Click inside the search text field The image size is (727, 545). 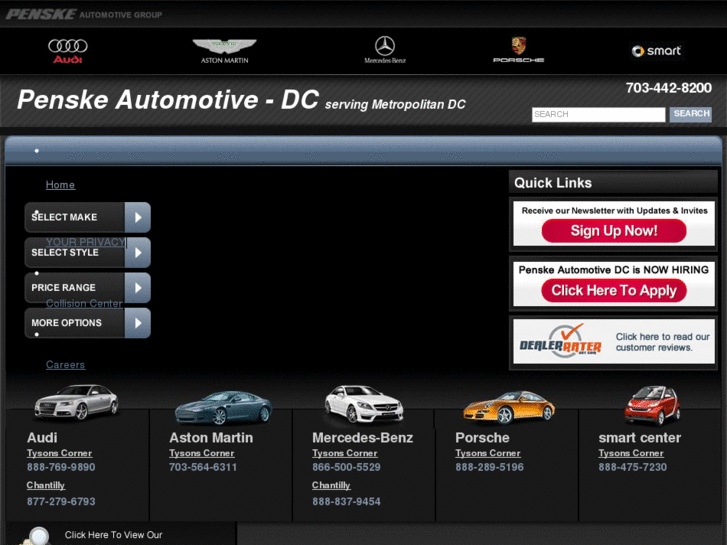[x=598, y=115]
